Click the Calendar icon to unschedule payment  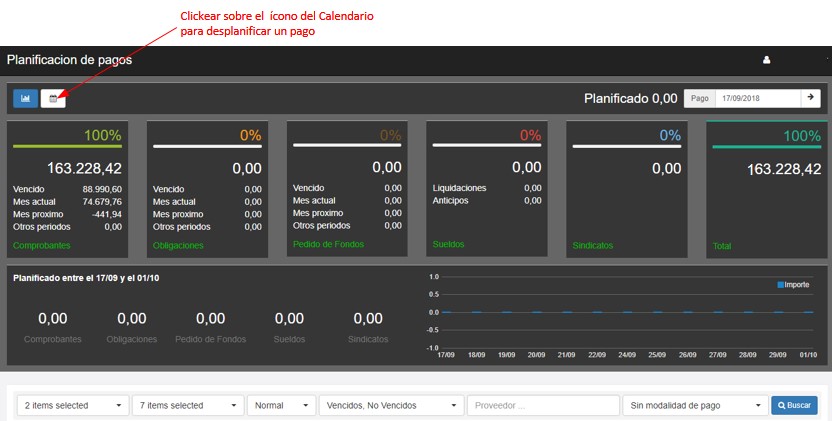(x=53, y=98)
